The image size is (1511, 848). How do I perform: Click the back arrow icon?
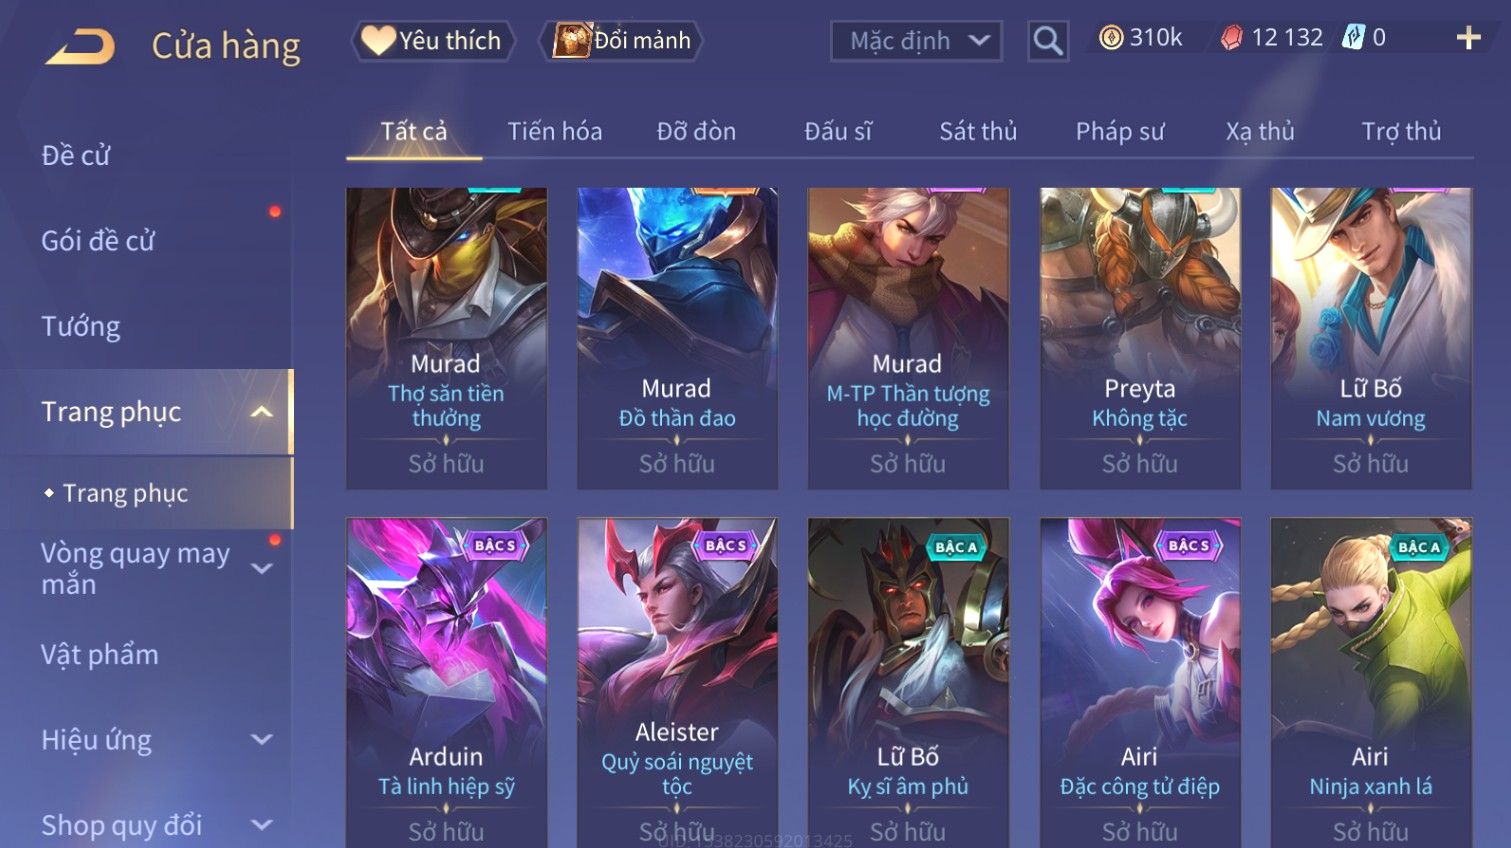pos(80,47)
